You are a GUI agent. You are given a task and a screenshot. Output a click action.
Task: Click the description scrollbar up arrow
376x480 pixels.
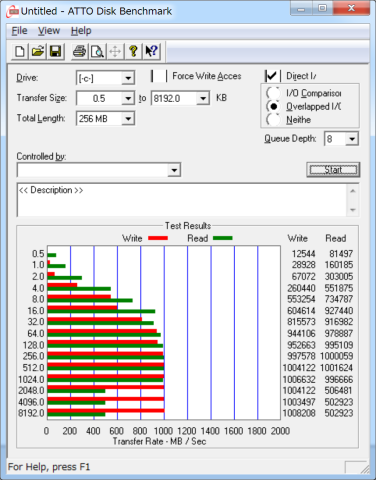coord(353,191)
